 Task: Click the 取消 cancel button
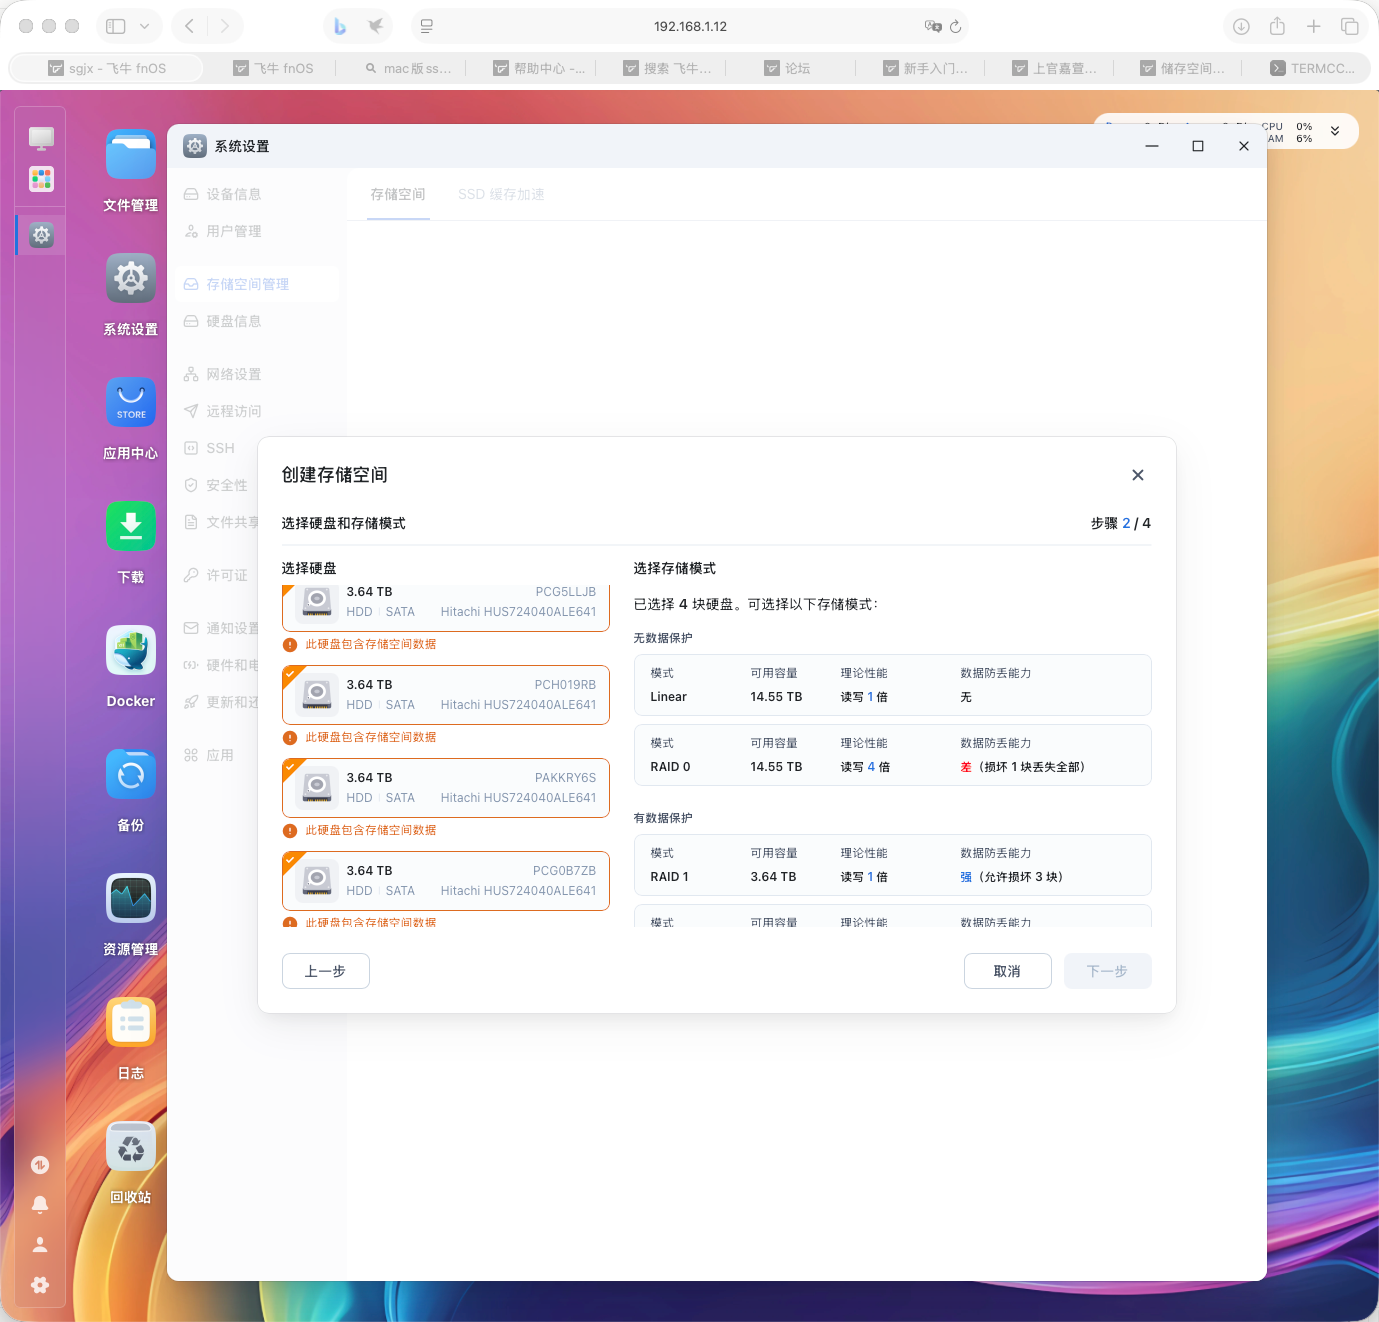(x=1007, y=971)
